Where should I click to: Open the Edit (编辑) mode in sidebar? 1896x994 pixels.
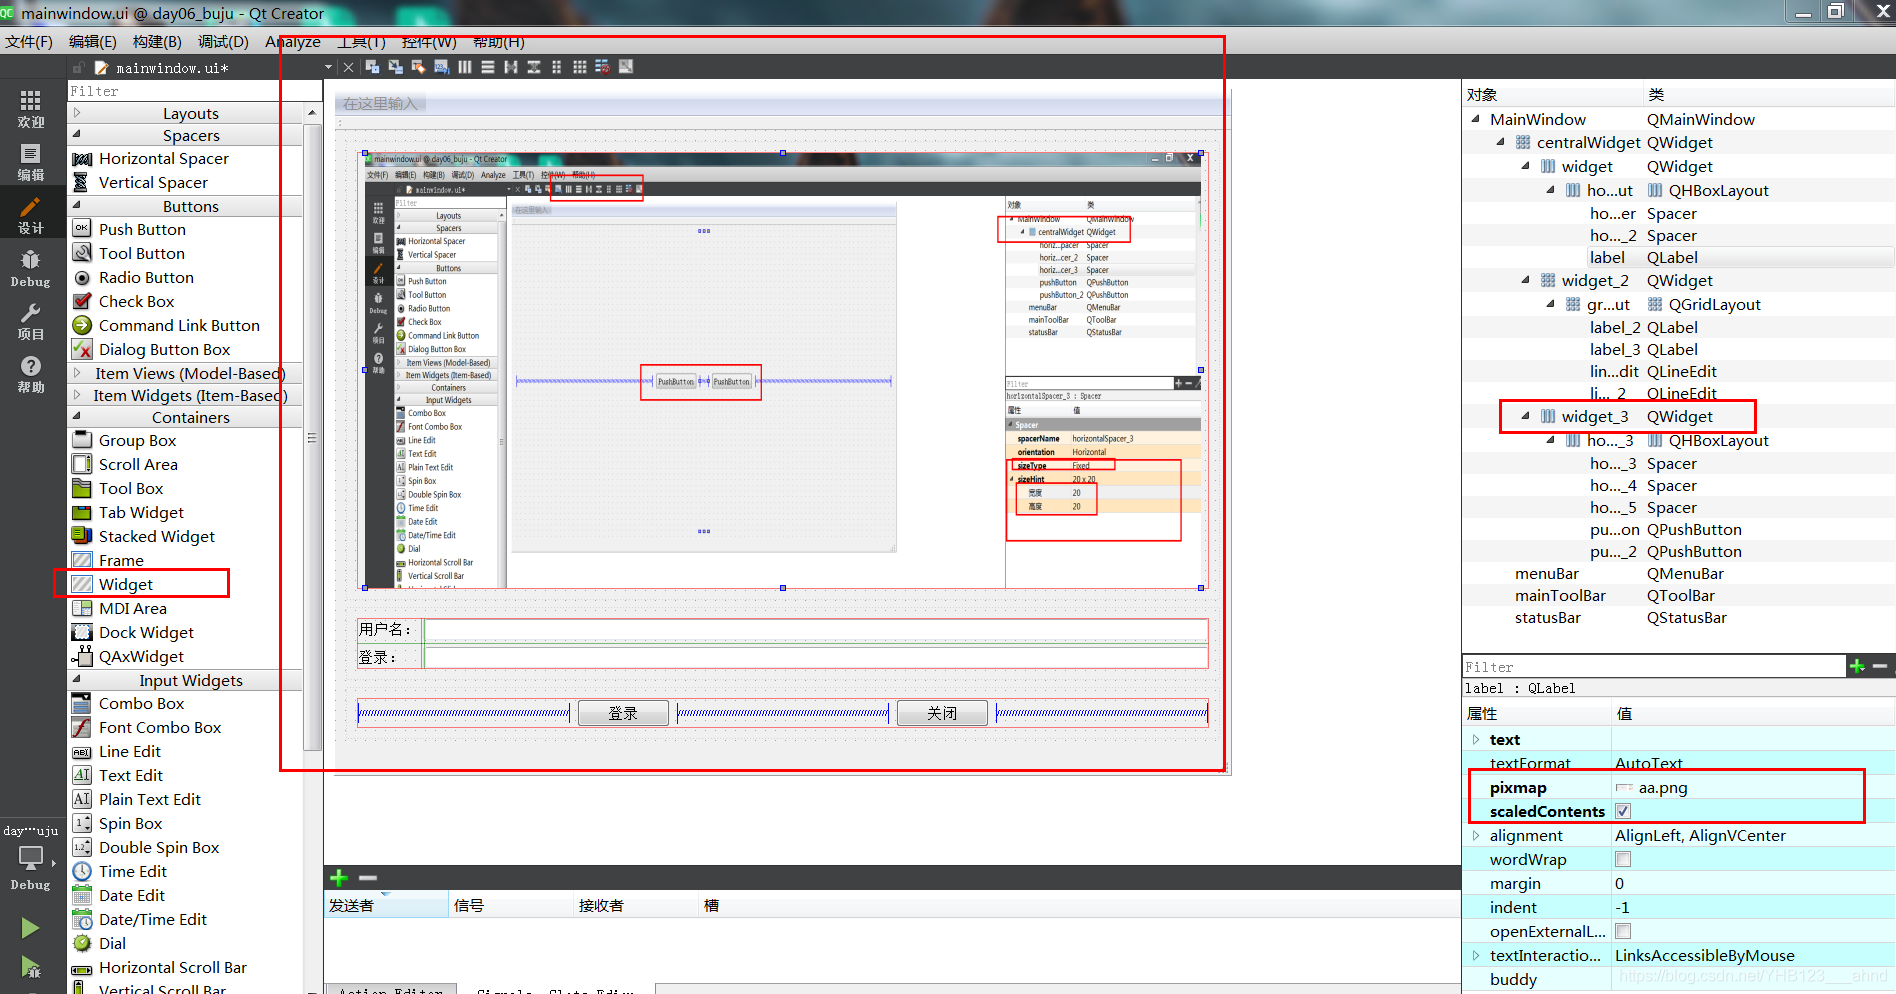pos(31,162)
